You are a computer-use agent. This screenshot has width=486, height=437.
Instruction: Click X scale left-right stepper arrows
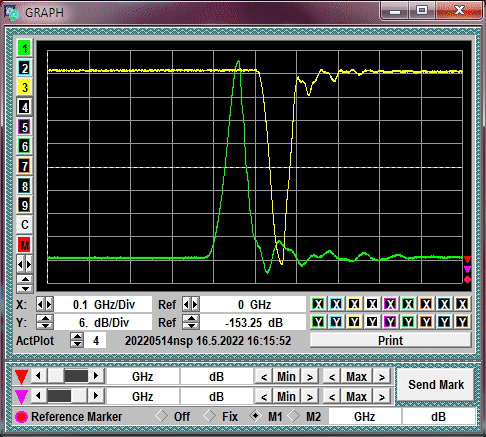[45, 304]
